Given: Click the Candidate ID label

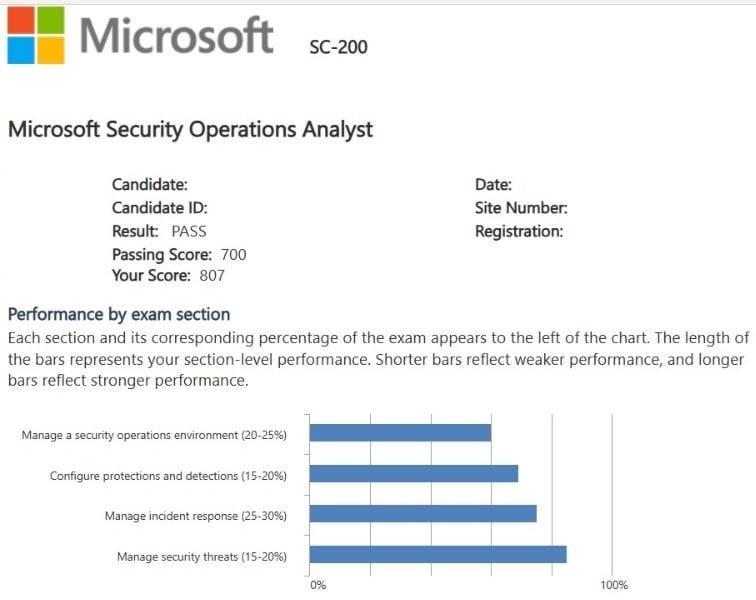Looking at the screenshot, I should [x=160, y=208].
